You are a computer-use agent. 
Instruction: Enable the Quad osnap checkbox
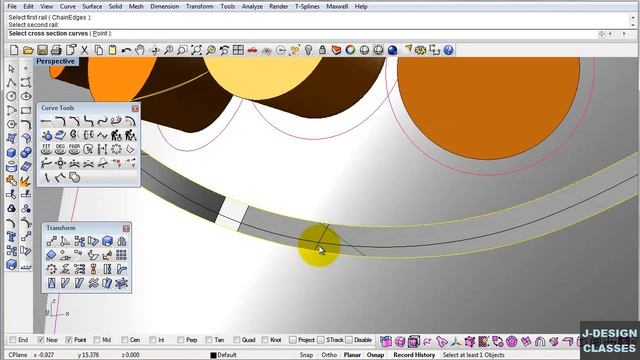click(x=237, y=340)
